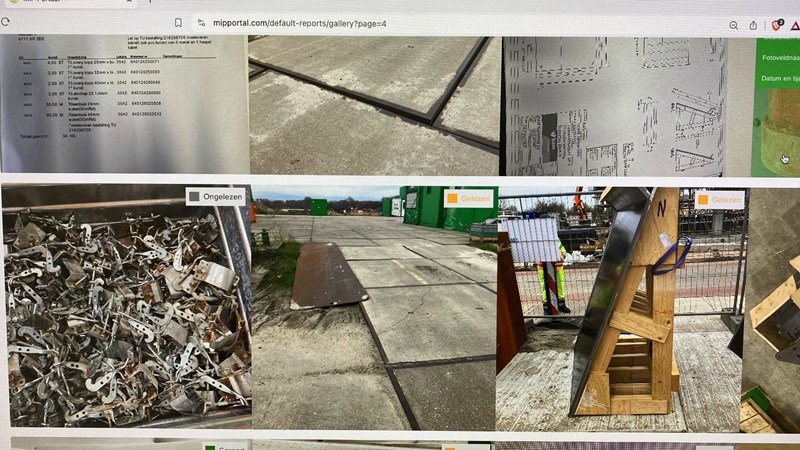Reload the page with the refresh icon
This screenshot has width=800, height=450.
[x=5, y=22]
